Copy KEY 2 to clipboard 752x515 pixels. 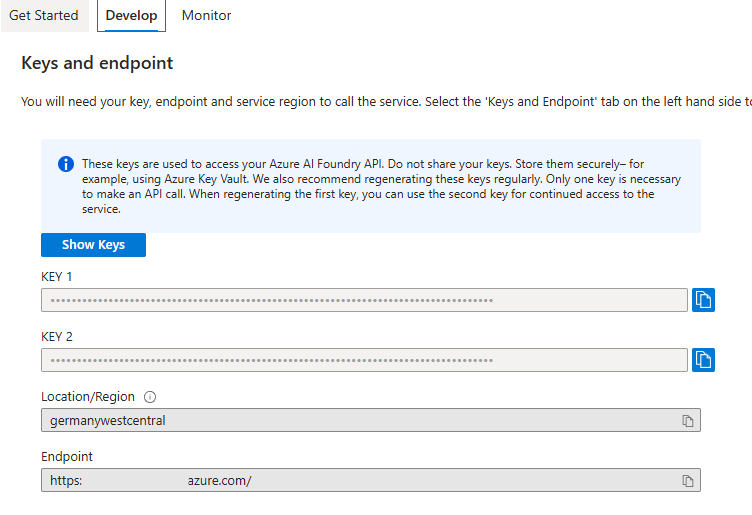(x=703, y=360)
